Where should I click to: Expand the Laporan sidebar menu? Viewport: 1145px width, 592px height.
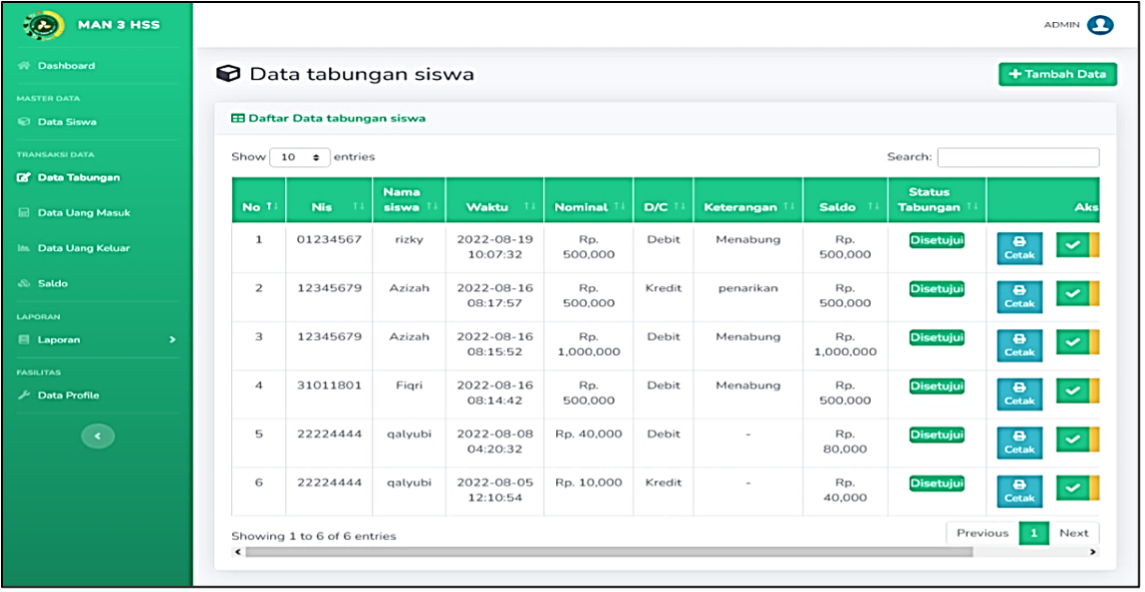(96, 339)
